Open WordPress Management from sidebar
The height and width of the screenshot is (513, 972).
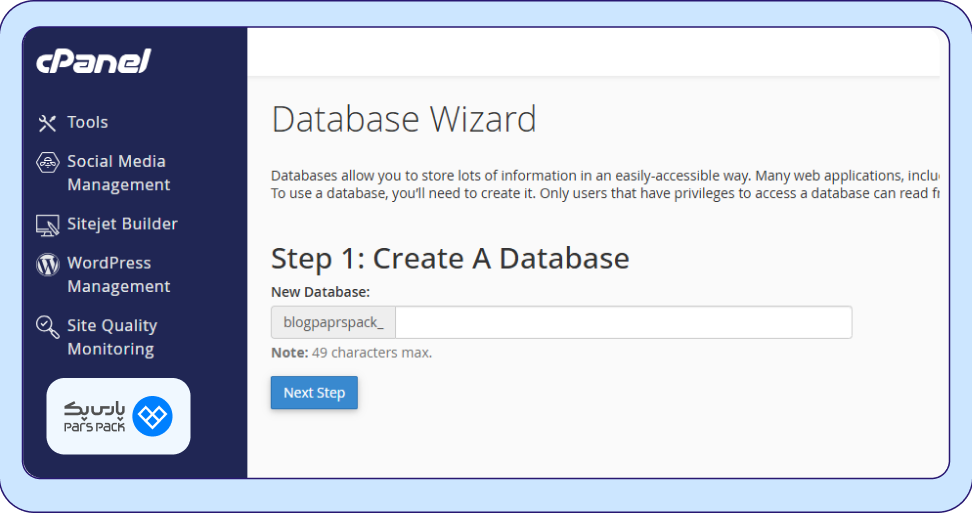click(118, 274)
